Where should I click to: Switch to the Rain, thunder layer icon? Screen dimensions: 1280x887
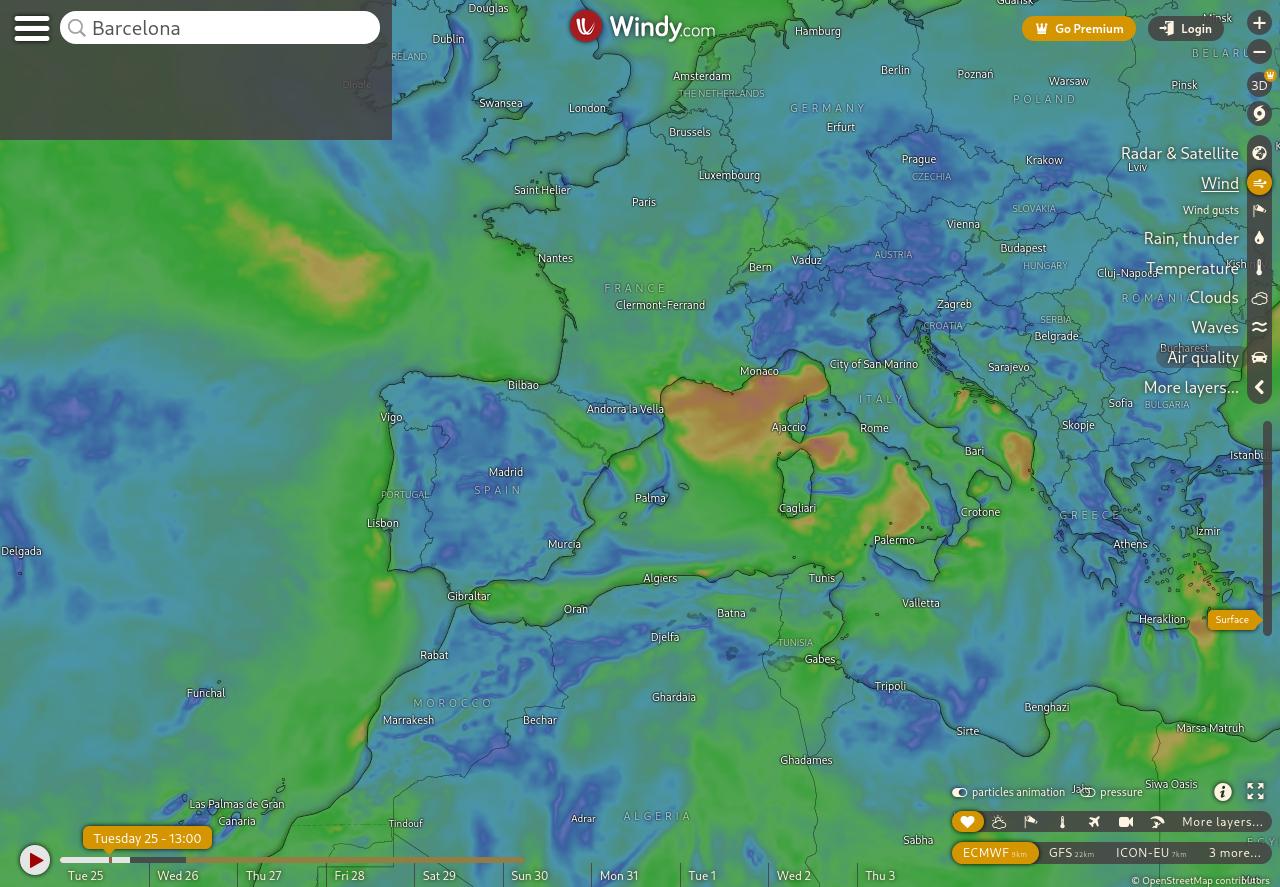1259,238
